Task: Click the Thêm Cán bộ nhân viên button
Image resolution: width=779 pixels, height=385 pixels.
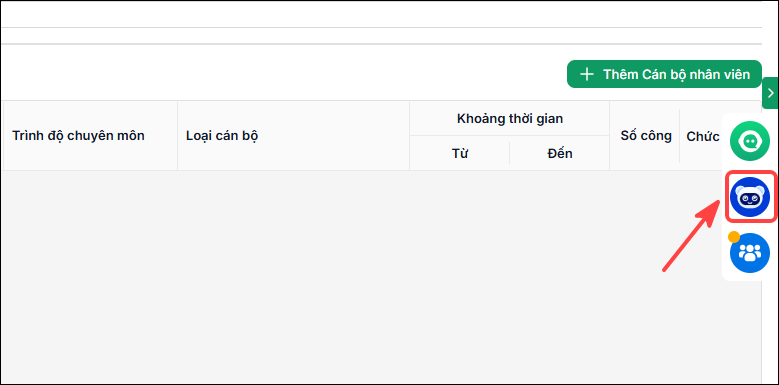Action: [664, 75]
